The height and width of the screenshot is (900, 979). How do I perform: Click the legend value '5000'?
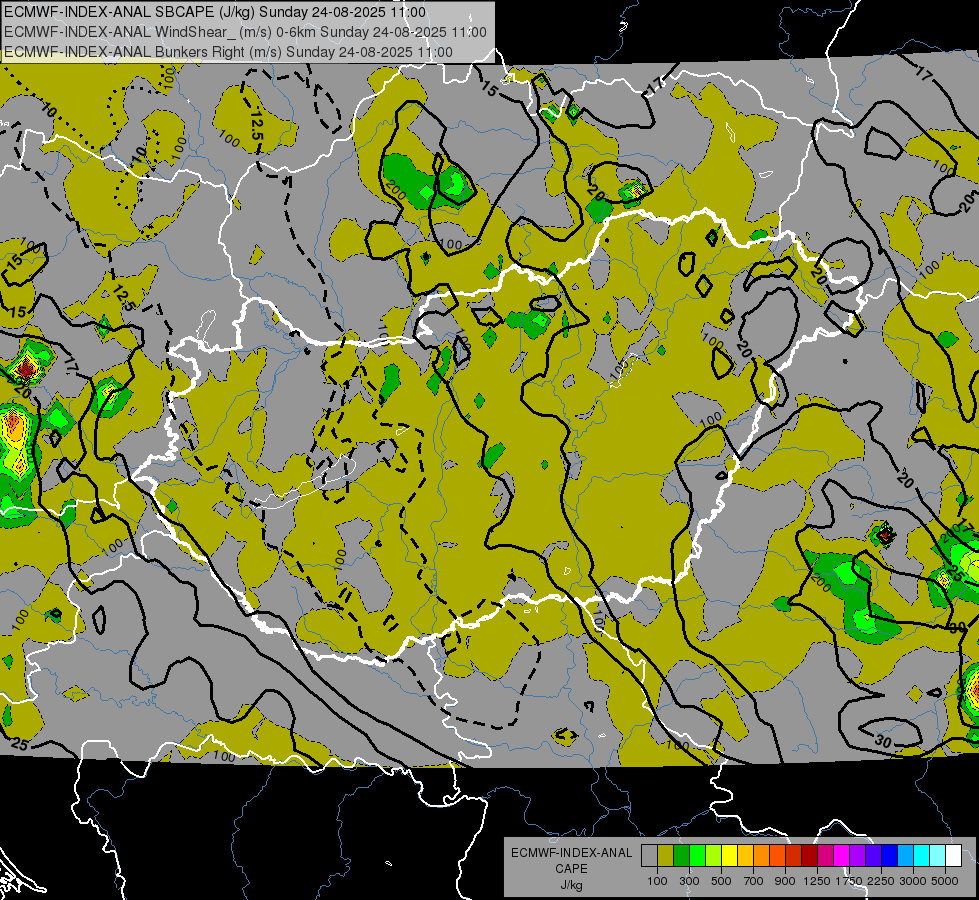click(945, 881)
